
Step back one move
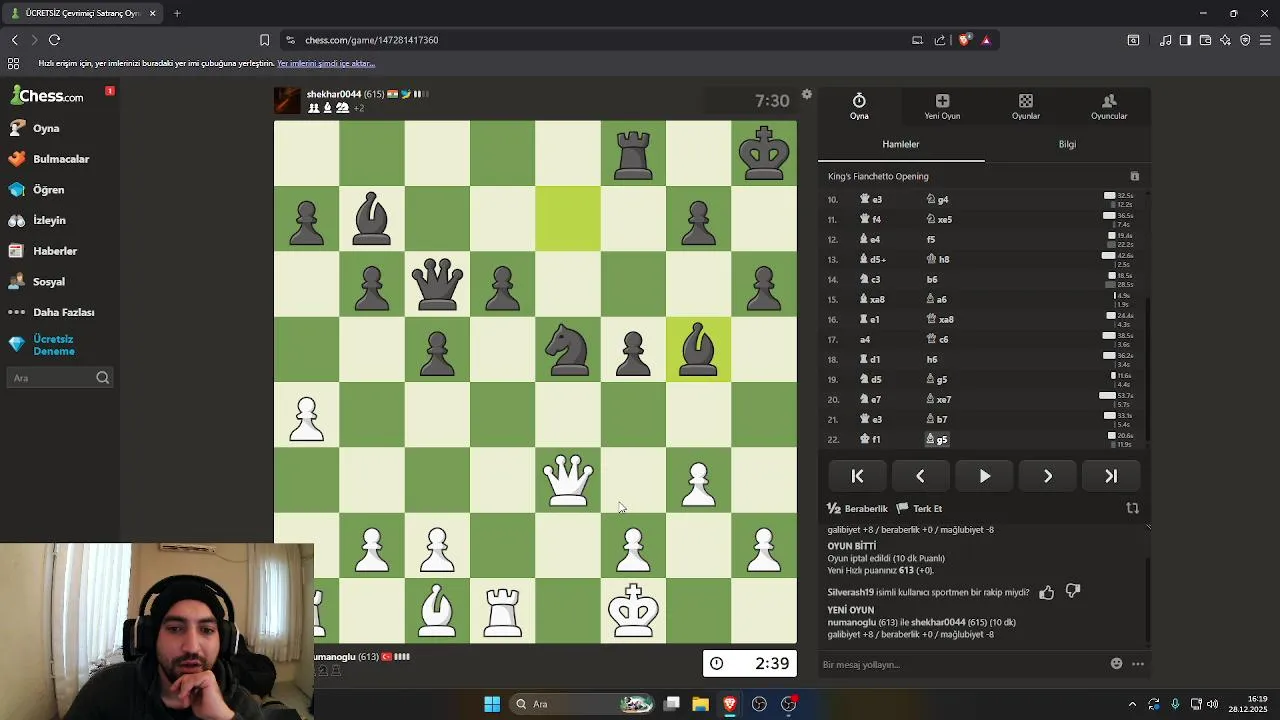(920, 476)
